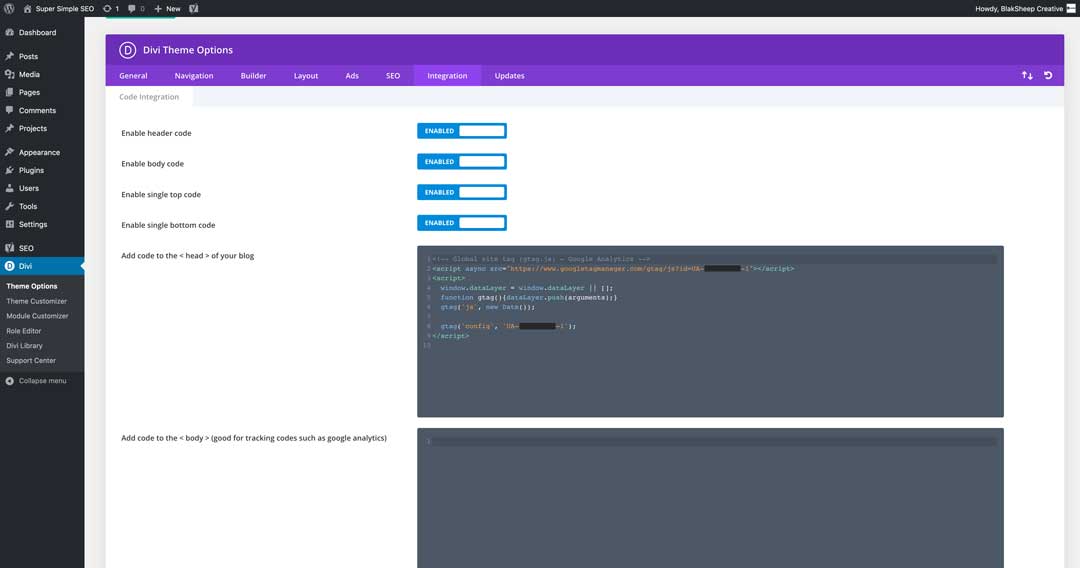Click the Comments icon in sidebar
The height and width of the screenshot is (568, 1080).
(10, 110)
